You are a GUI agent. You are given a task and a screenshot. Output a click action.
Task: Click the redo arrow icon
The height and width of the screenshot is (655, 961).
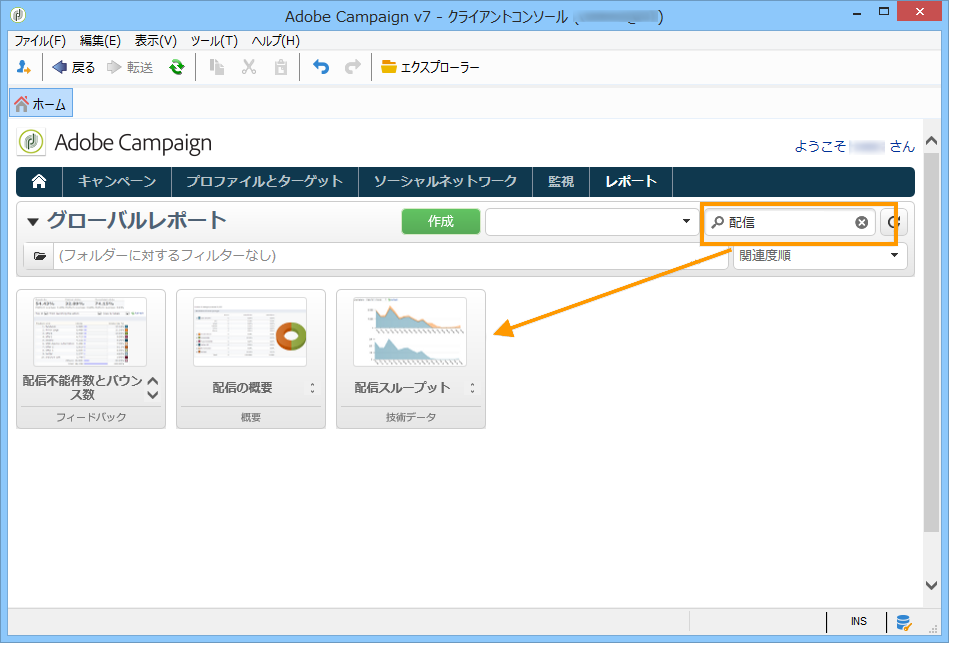352,67
